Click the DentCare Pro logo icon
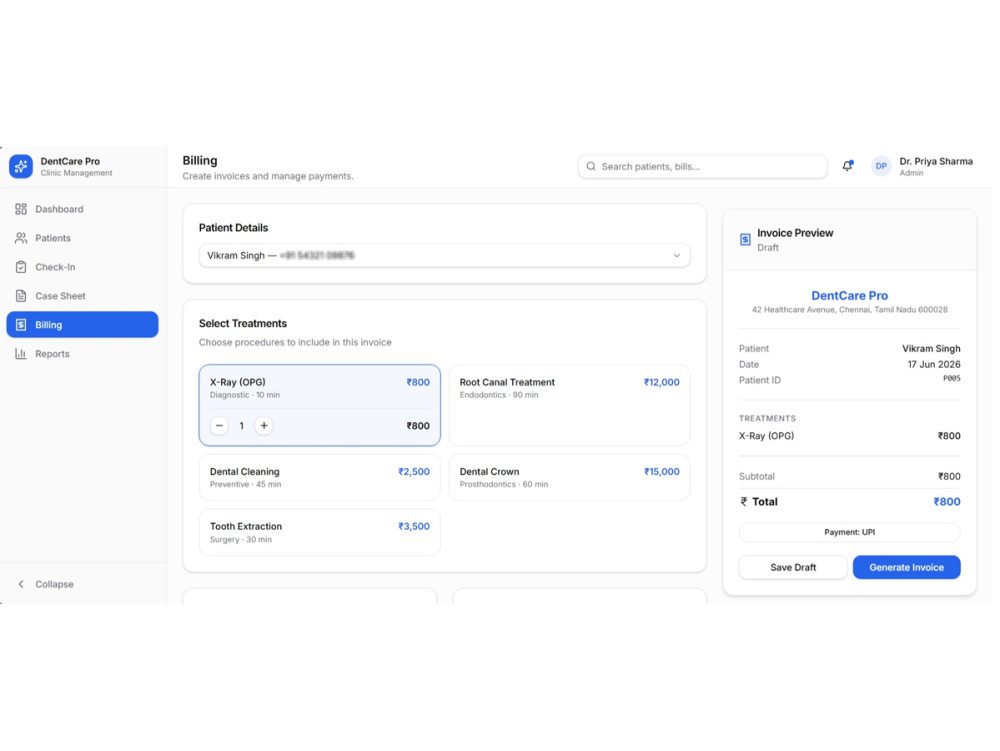1000x751 pixels. (21, 166)
